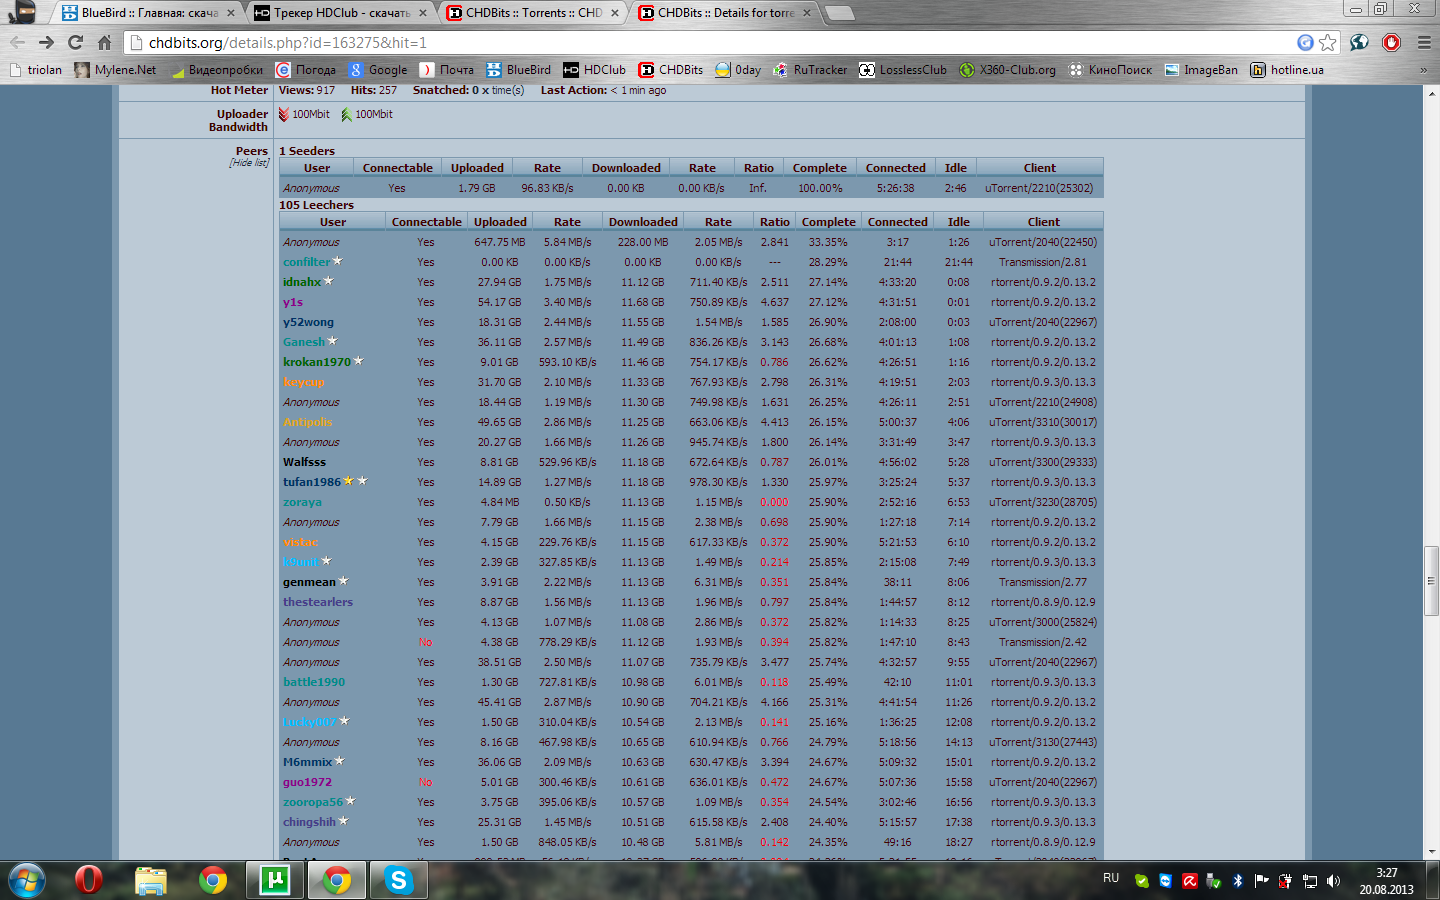Open user tufan1986 profile

click(x=312, y=482)
